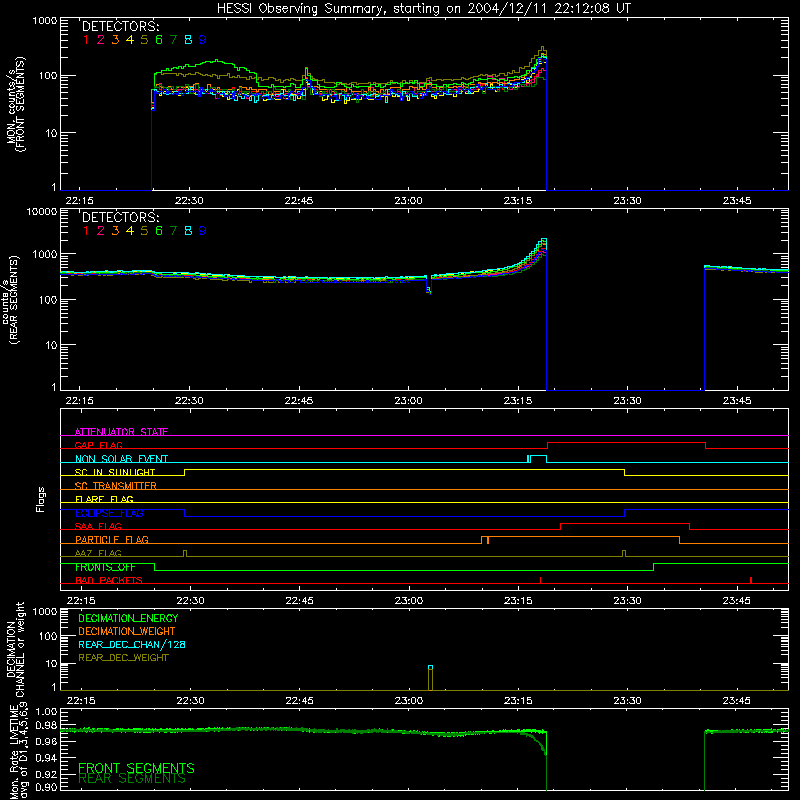Select green detector 6 in rear segments legend
800x800 pixels.
point(159,231)
